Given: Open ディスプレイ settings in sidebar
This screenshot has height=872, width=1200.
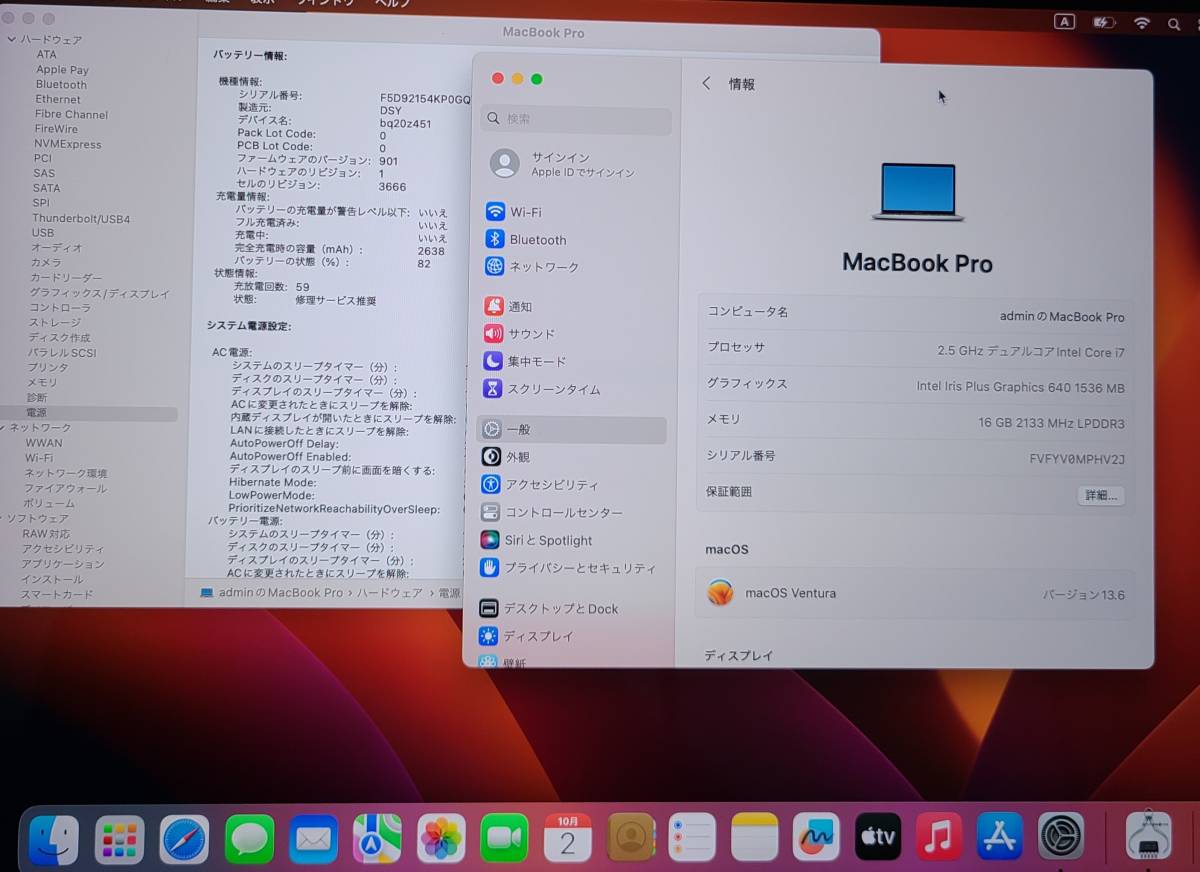Looking at the screenshot, I should (x=527, y=636).
